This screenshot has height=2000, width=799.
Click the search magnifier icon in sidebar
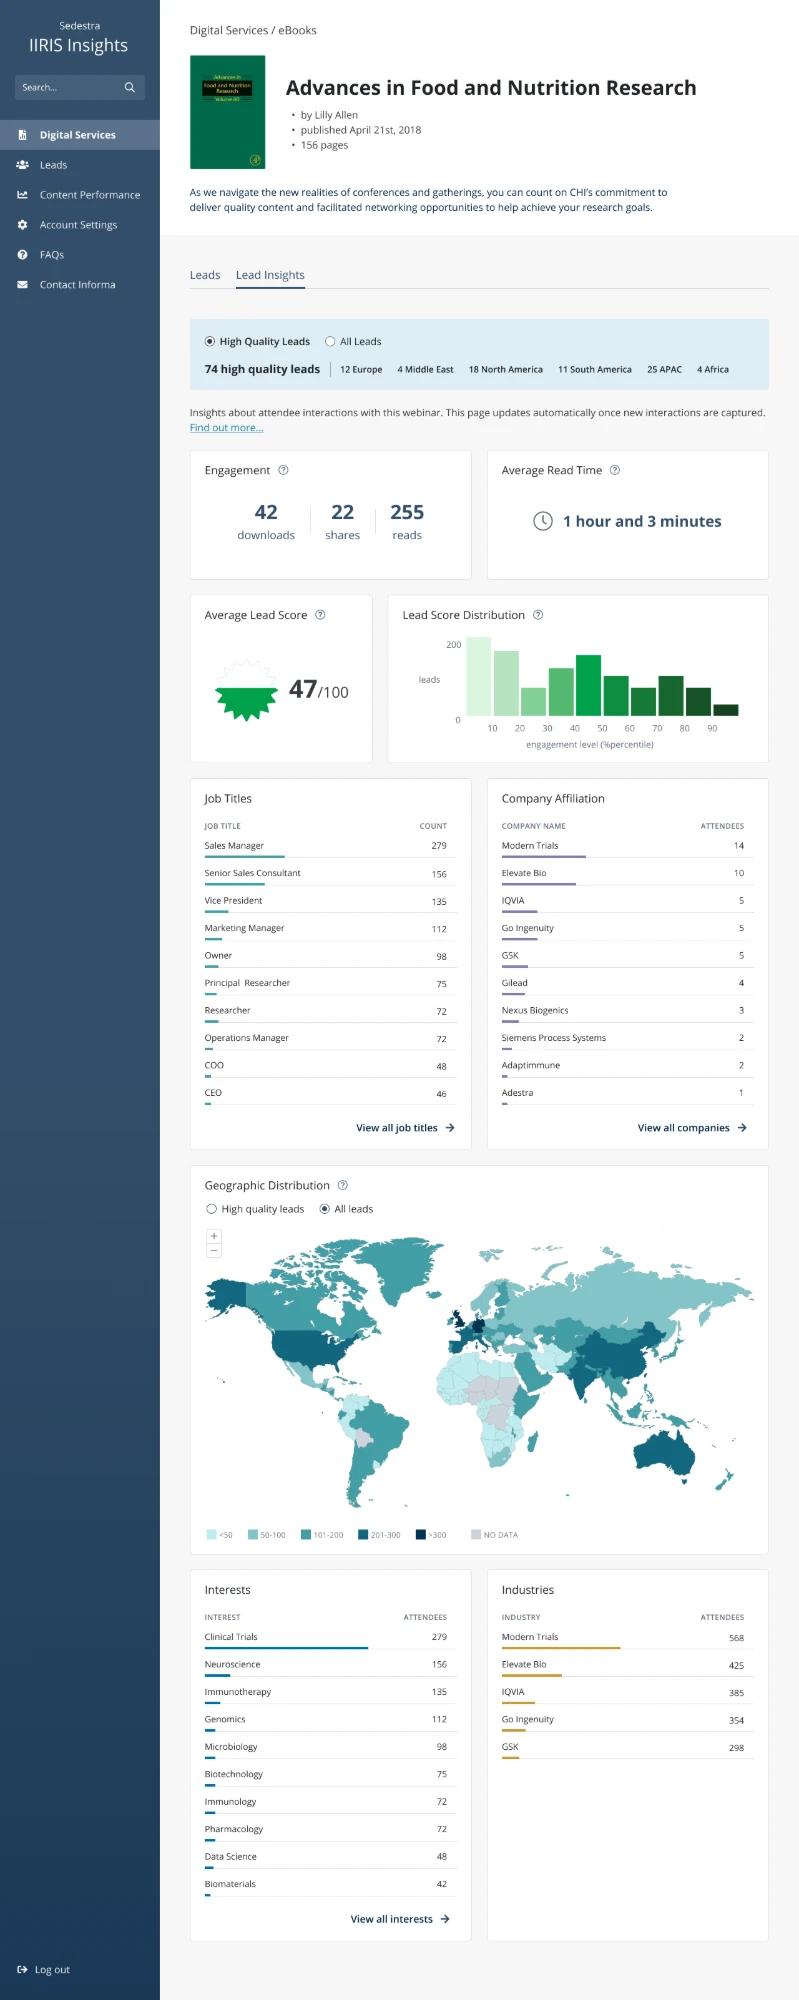[129, 88]
